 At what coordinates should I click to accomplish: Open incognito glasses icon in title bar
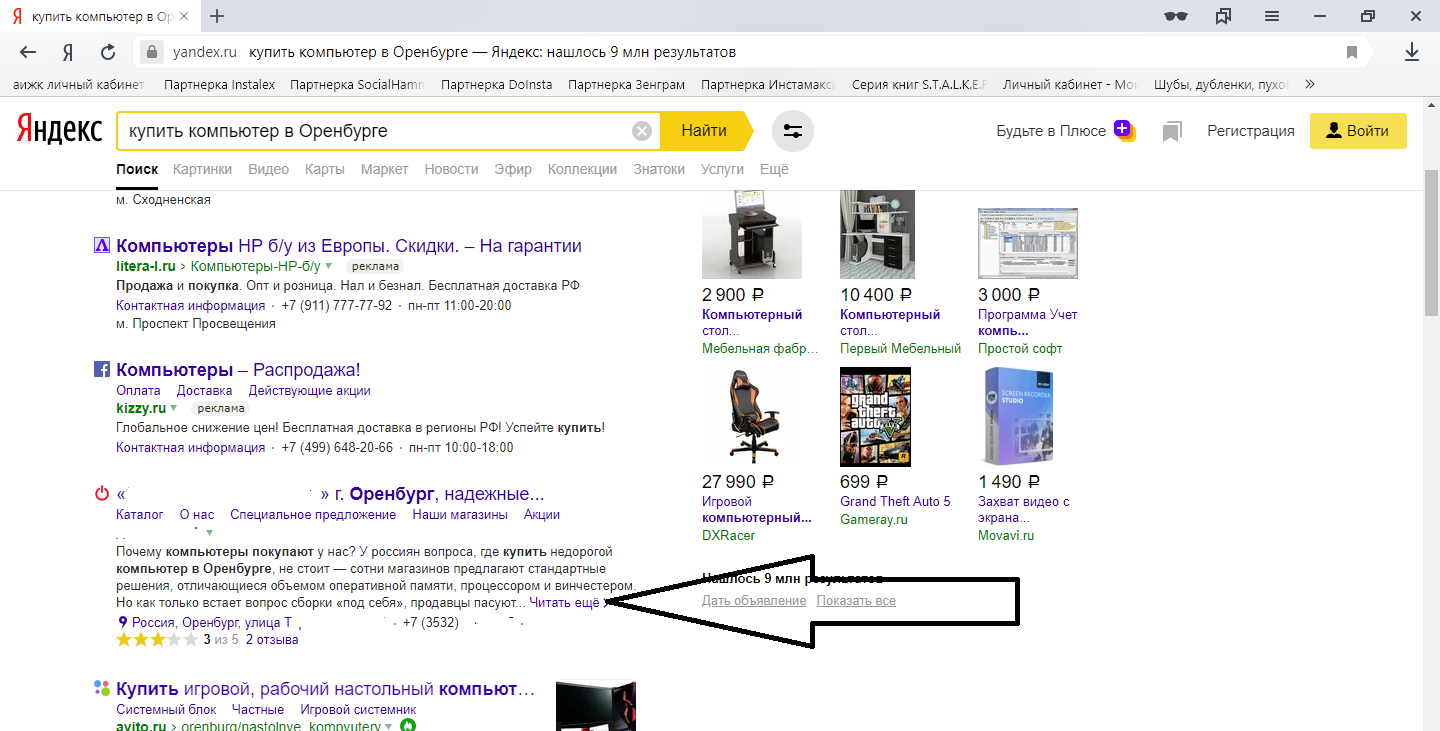coord(1177,16)
